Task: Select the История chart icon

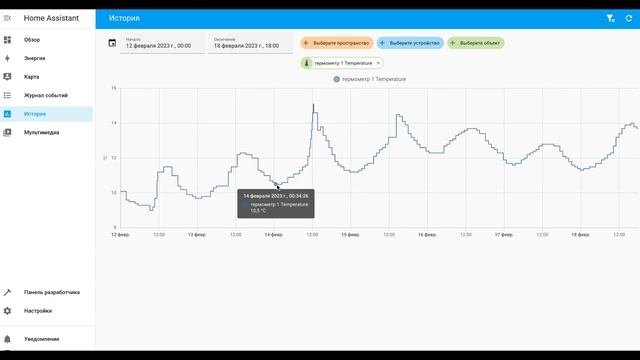Action: (x=7, y=114)
